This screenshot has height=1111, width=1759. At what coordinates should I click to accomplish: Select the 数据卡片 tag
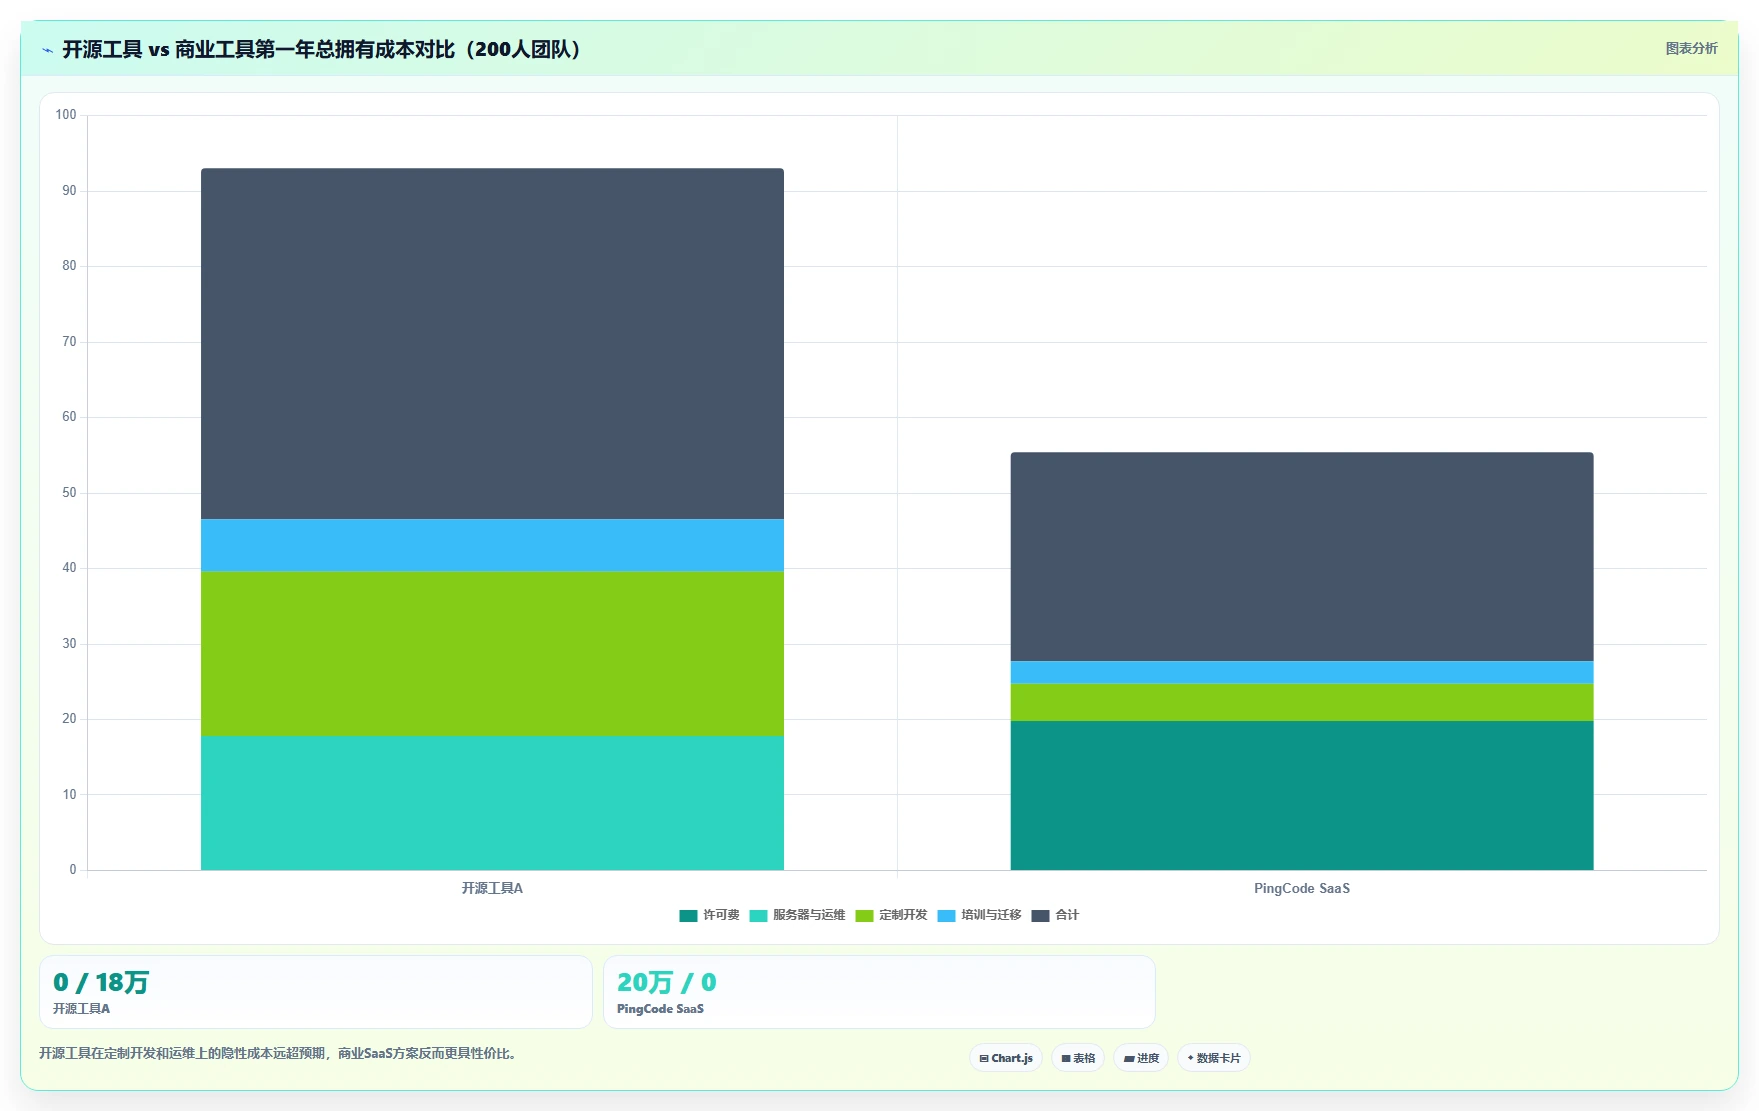point(1214,1058)
